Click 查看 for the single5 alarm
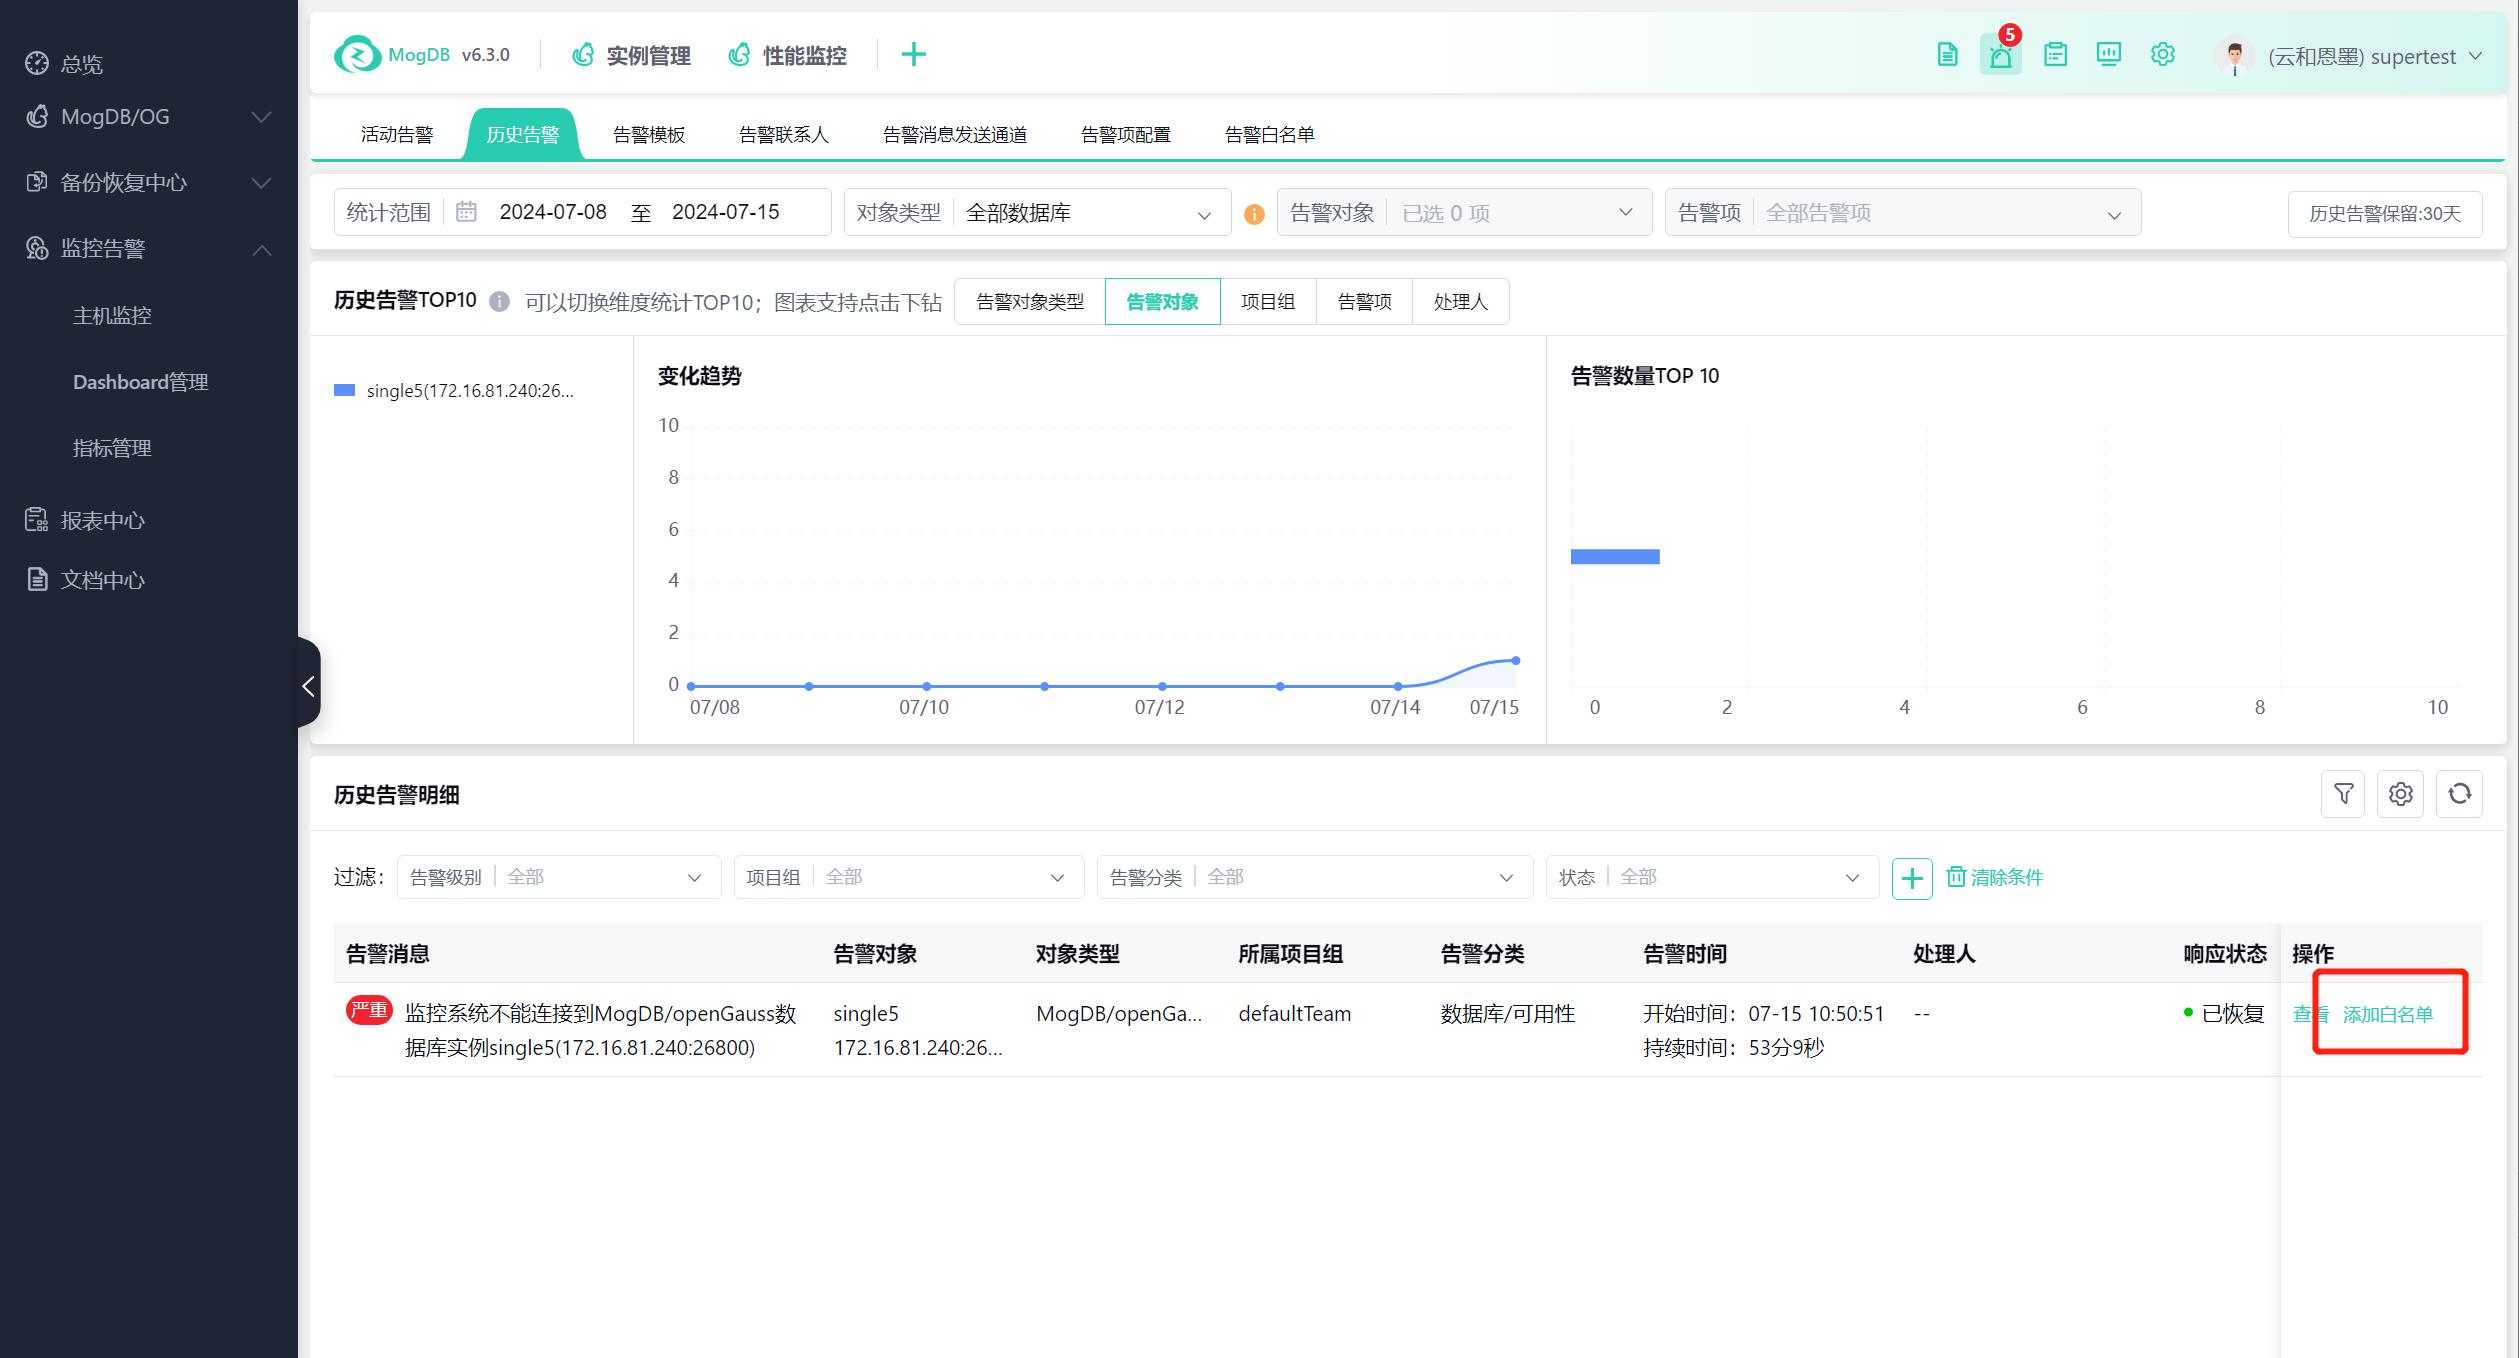 (x=2311, y=1014)
